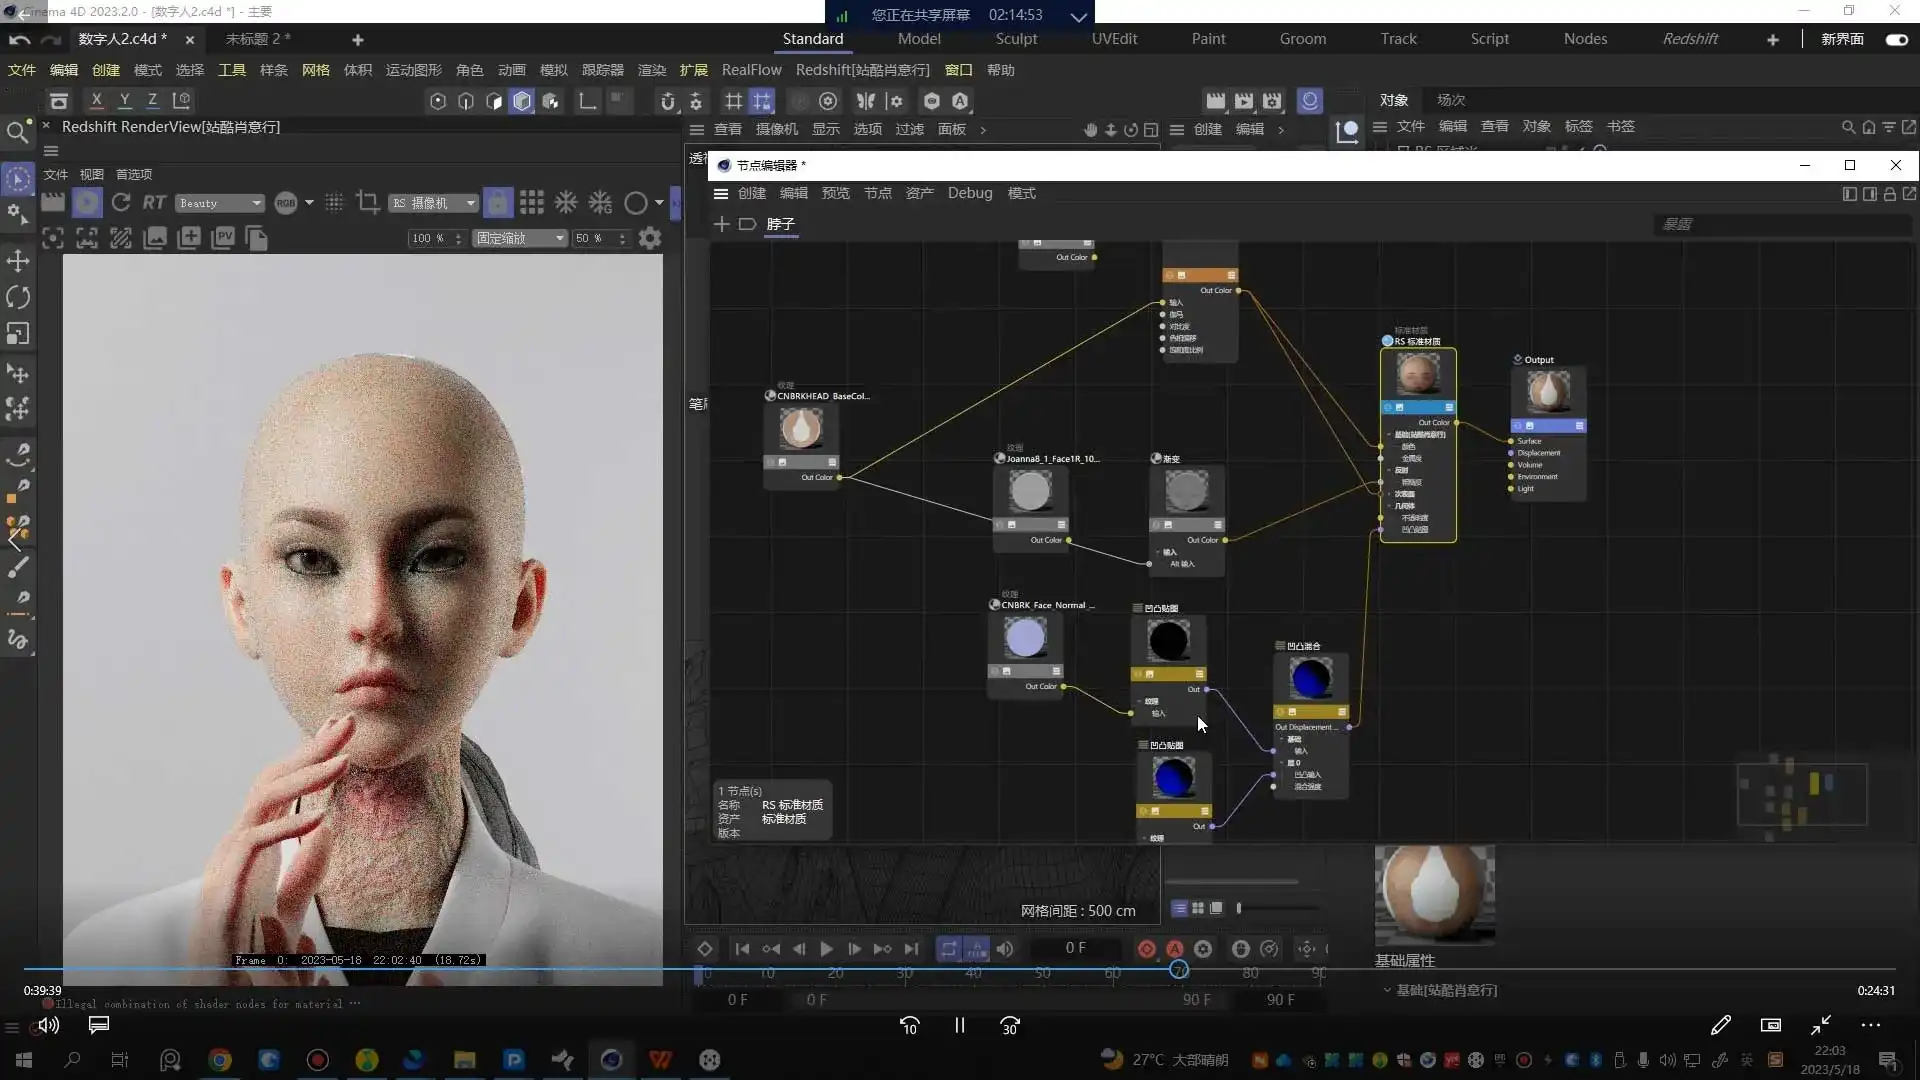Switch to the Sculpt layout tab
The width and height of the screenshot is (1920, 1080).
1016,39
